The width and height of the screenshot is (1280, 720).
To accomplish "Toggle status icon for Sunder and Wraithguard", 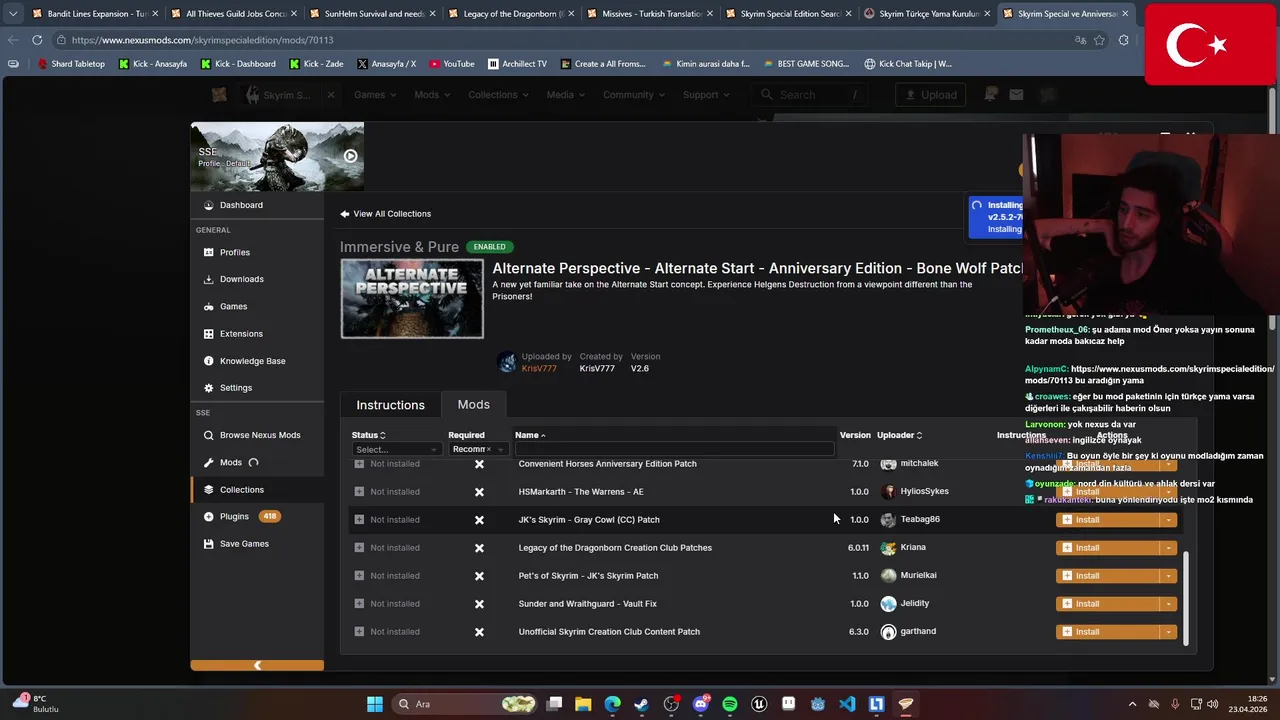I will tap(359, 604).
